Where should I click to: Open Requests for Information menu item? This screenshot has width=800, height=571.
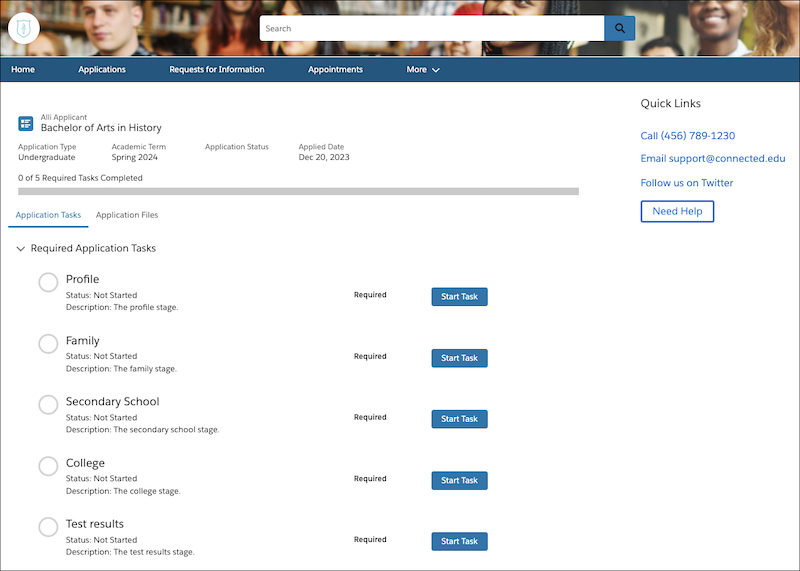click(x=217, y=70)
